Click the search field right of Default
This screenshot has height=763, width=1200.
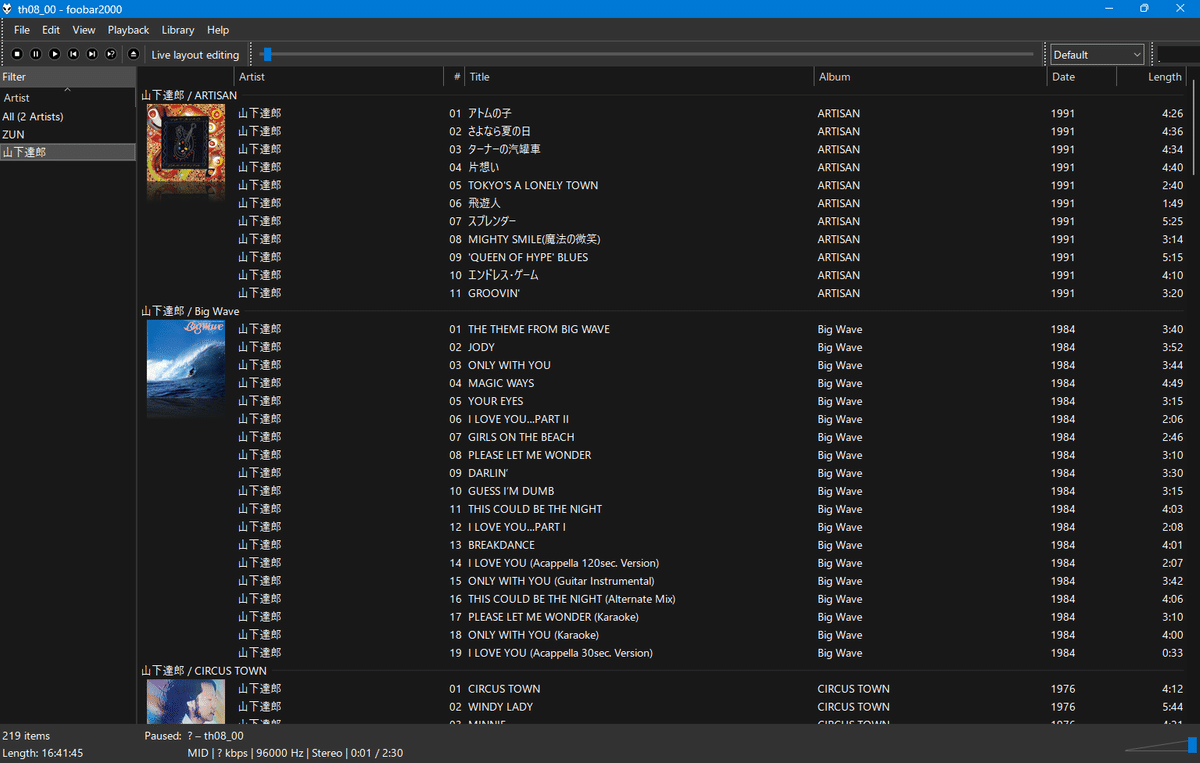[1178, 54]
